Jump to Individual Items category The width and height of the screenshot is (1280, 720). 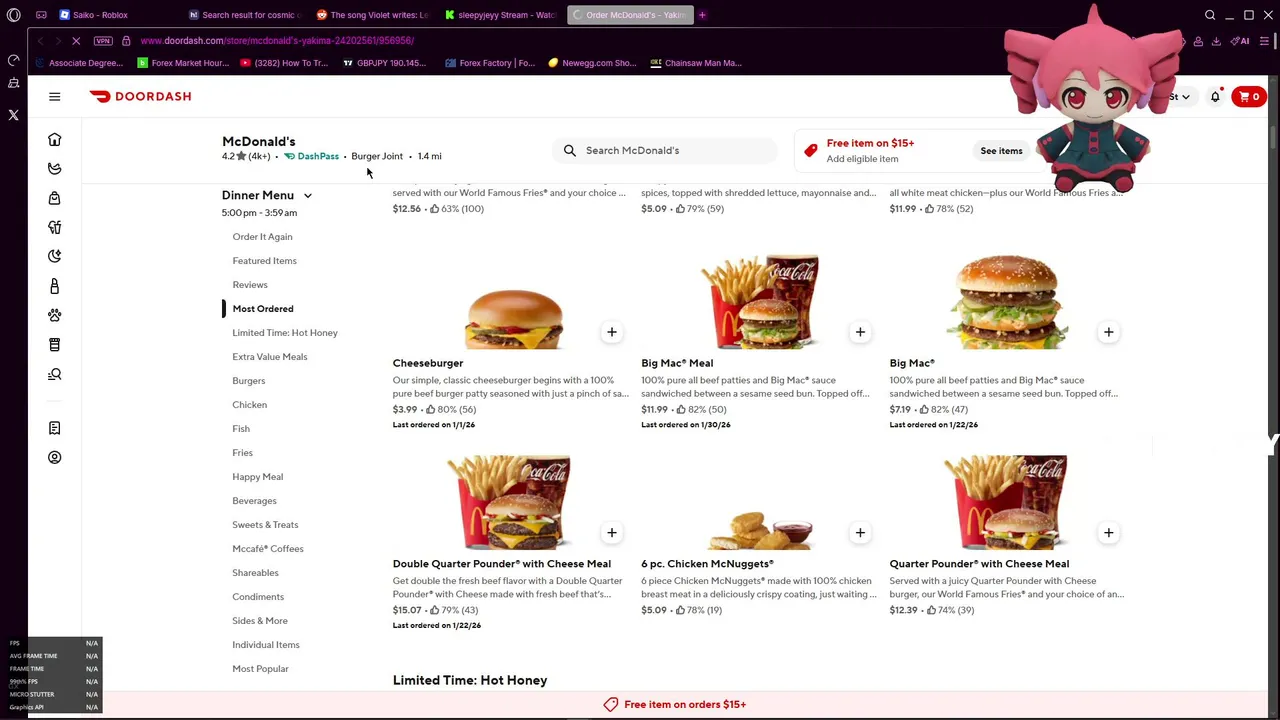pos(266,645)
